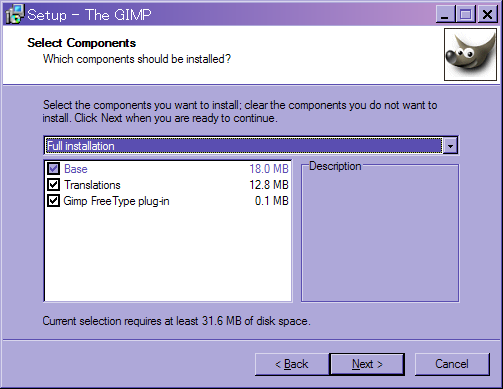Click inside the Description group box
Viewport: 503px width, 389px height.
coord(380,237)
